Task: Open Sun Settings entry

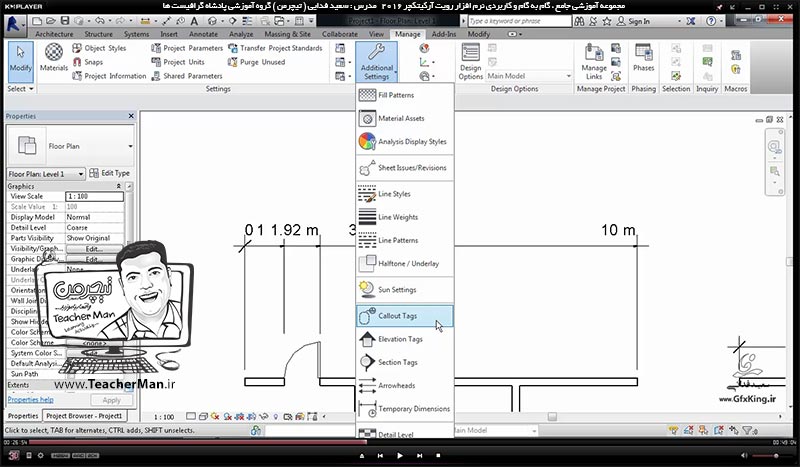Action: (x=405, y=289)
